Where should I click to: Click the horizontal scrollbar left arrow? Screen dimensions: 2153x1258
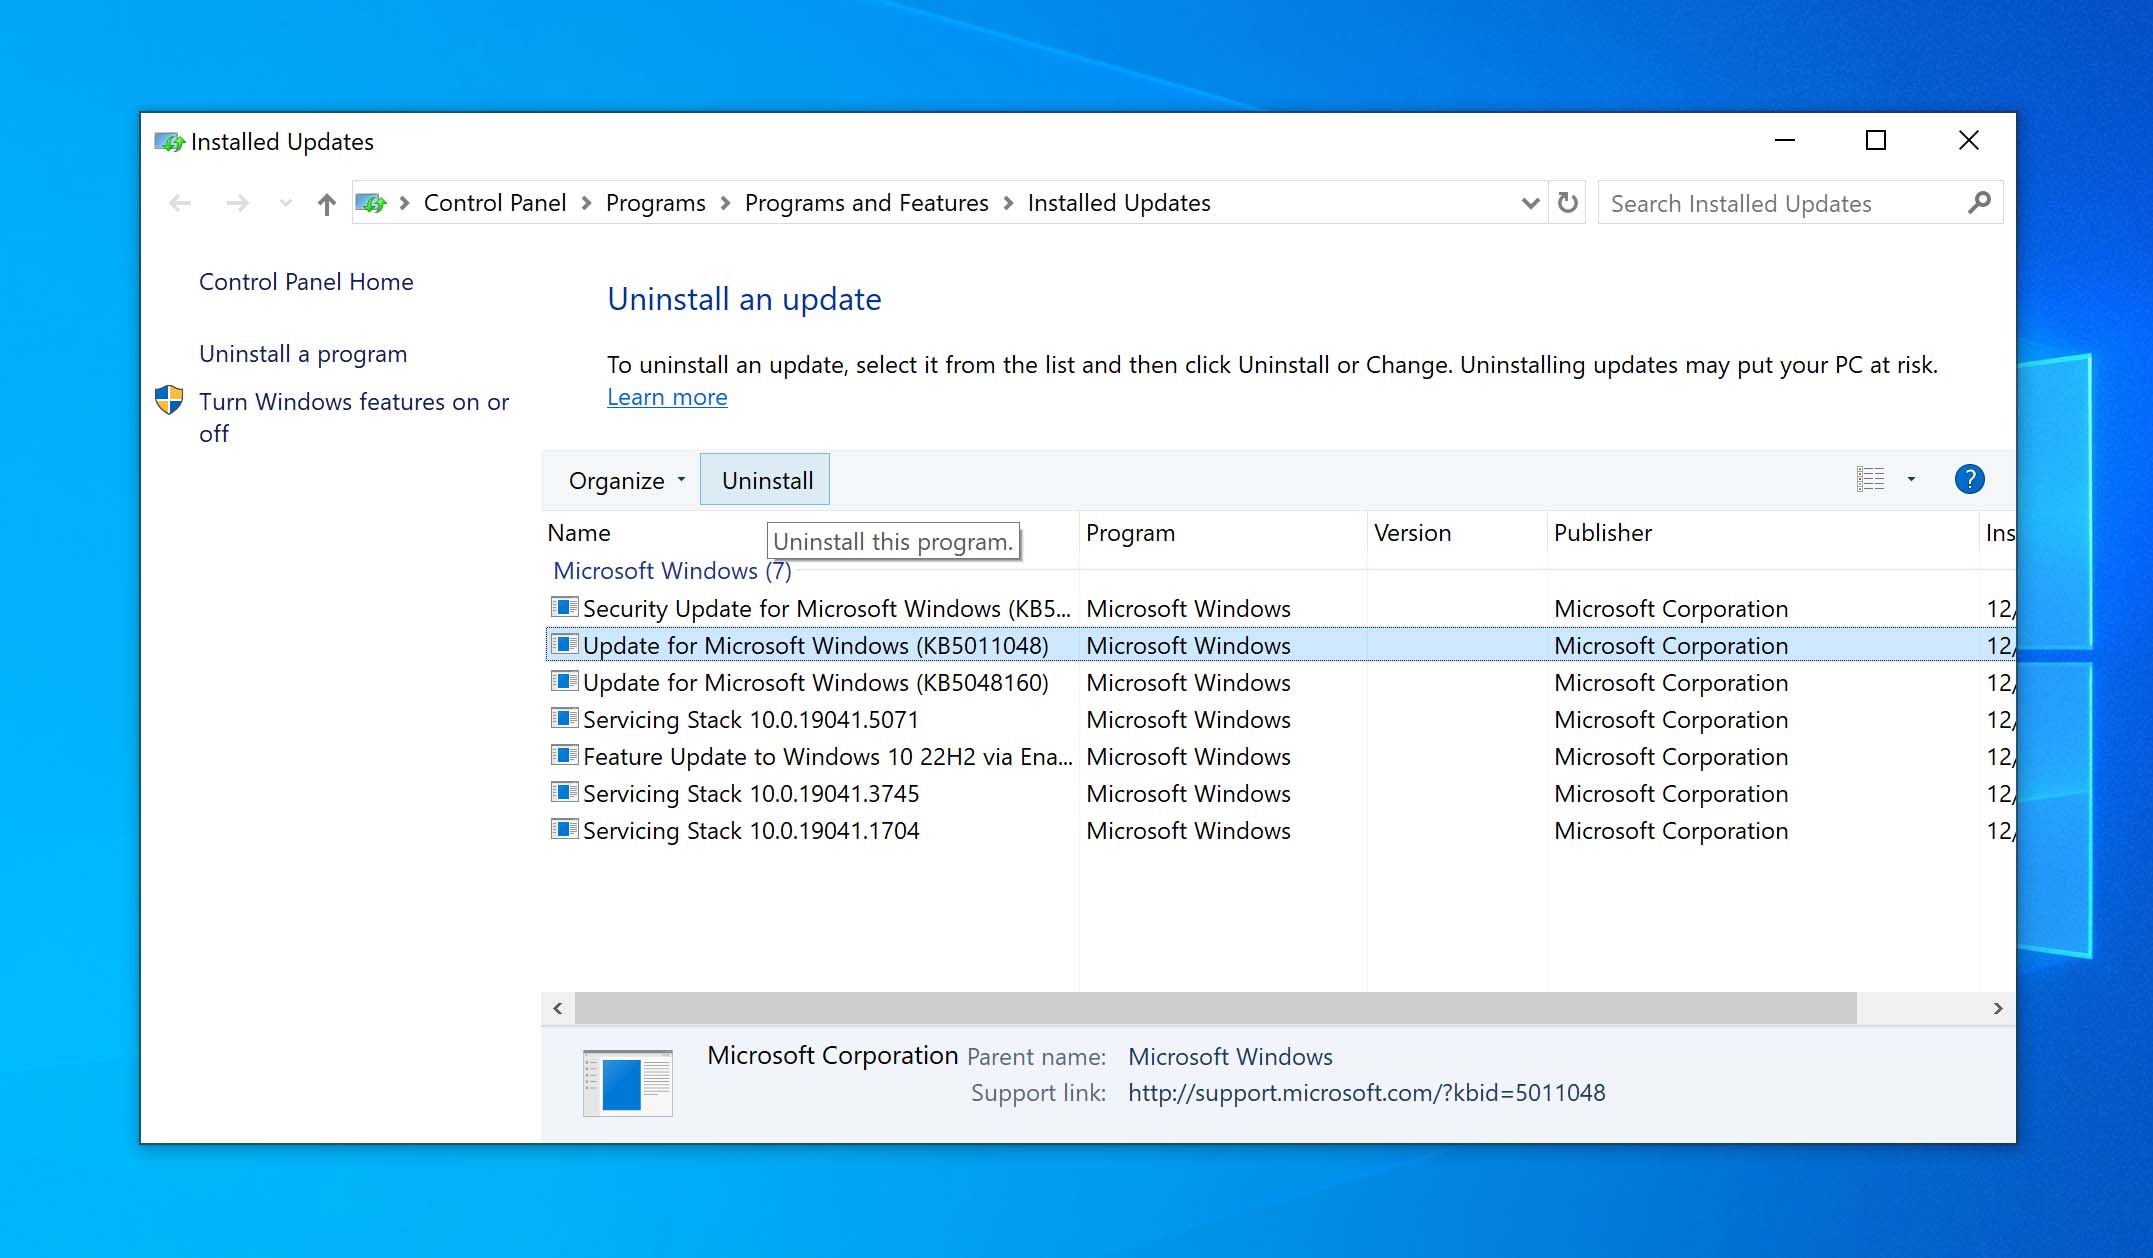[558, 1008]
